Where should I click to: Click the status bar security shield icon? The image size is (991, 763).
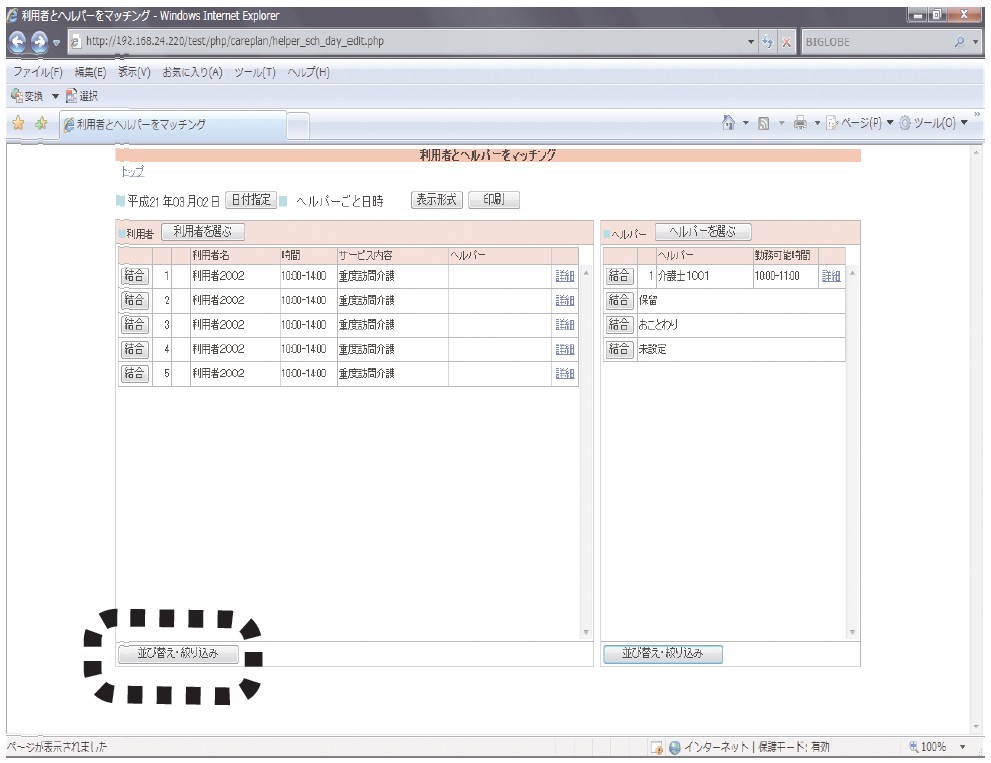pos(657,748)
